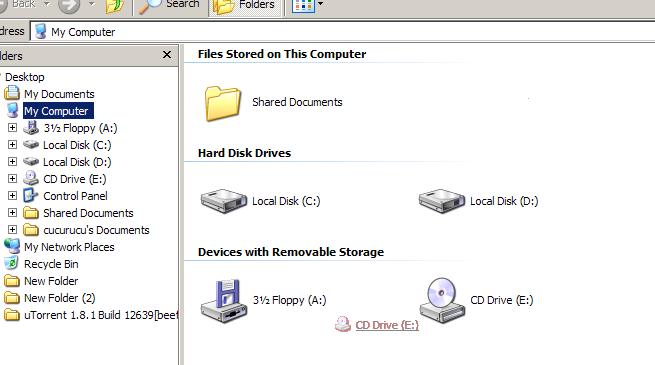Screen dimensions: 655x365
Task: Click My Computer icon in tree
Action: tap(13, 110)
